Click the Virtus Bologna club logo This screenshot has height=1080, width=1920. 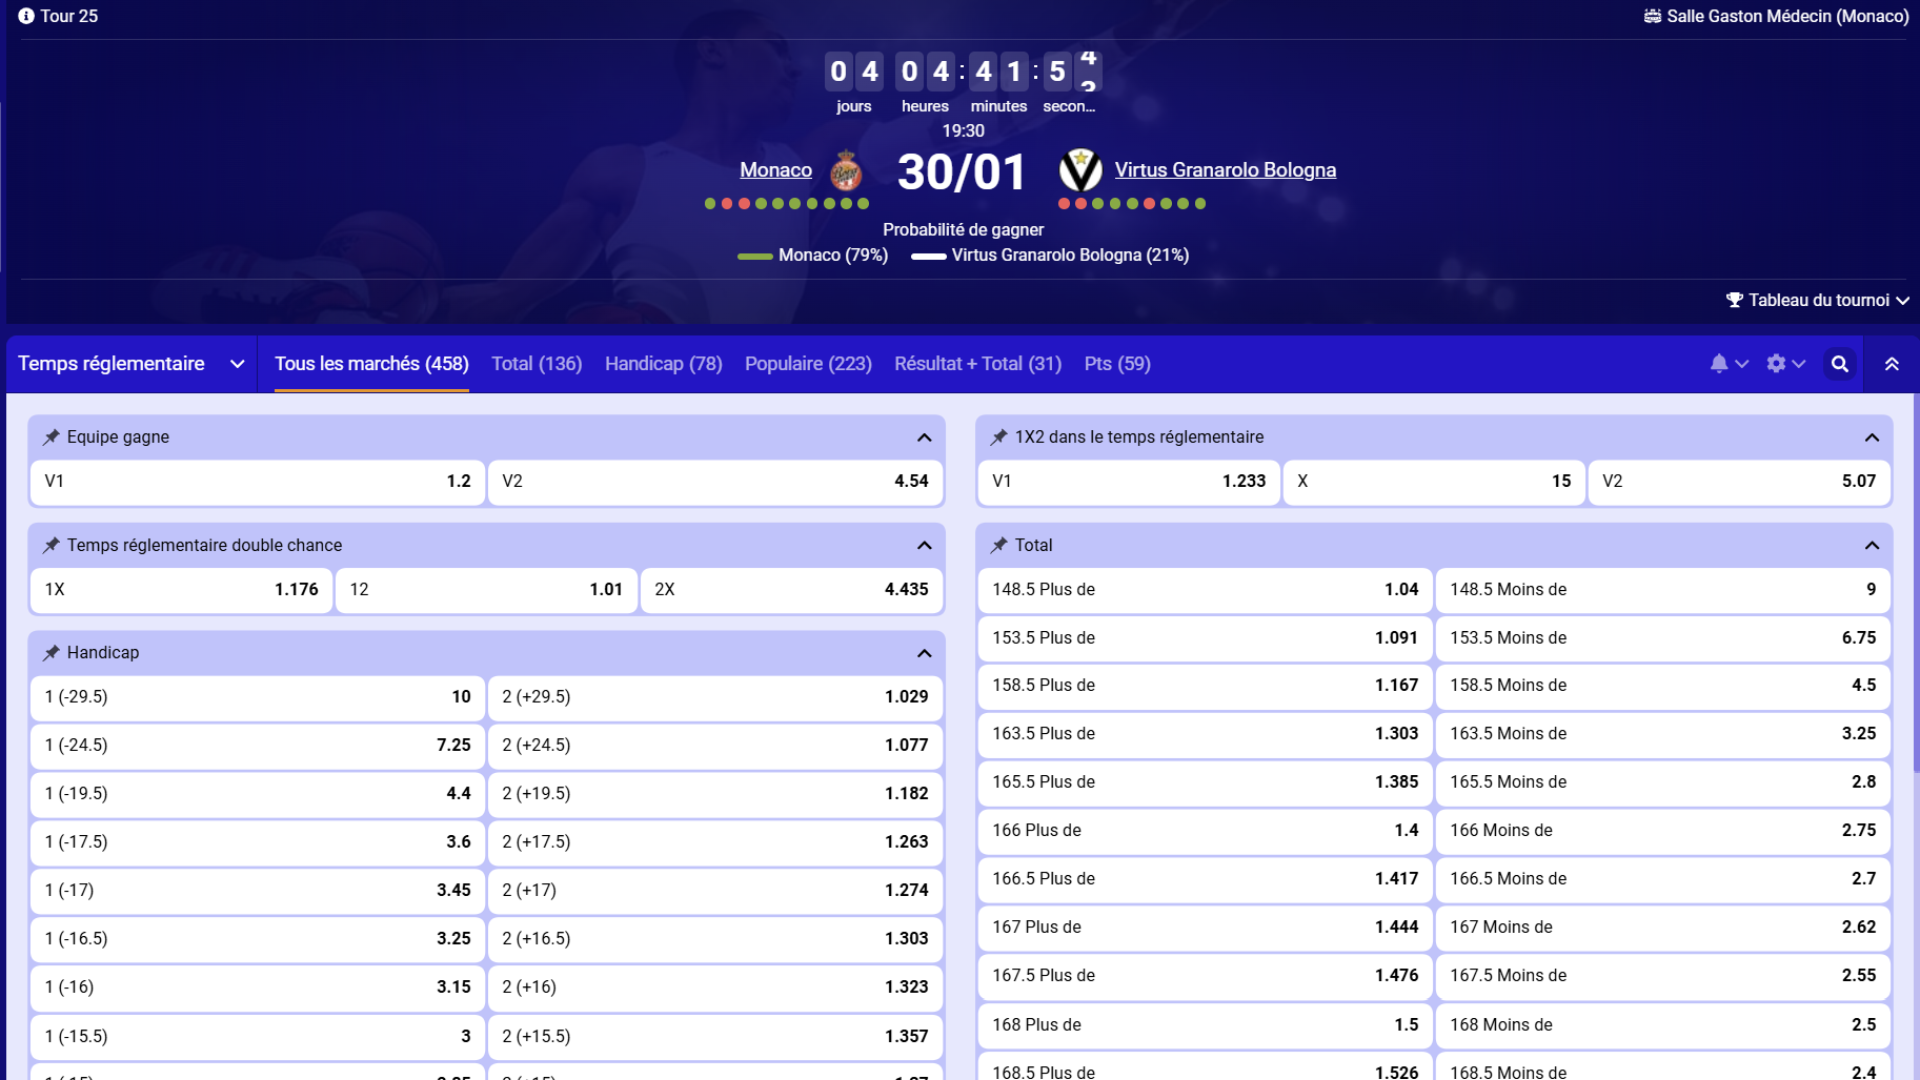pos(1082,170)
